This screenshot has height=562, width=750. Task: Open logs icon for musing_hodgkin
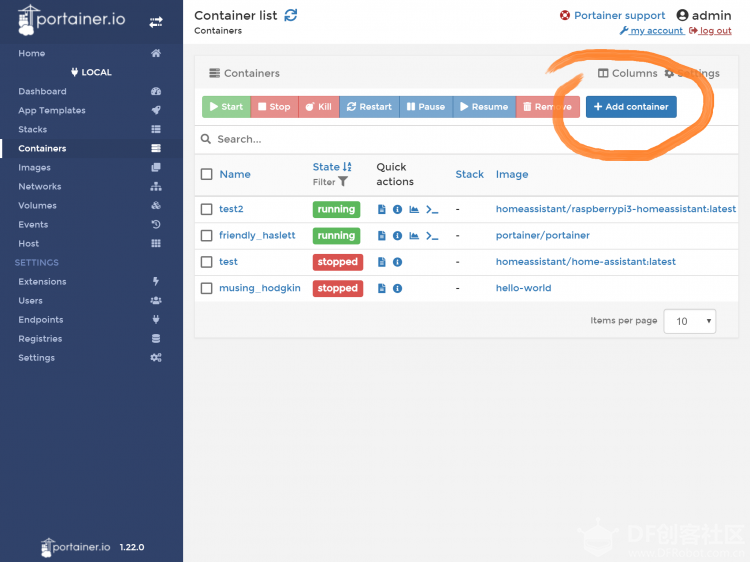pos(381,288)
